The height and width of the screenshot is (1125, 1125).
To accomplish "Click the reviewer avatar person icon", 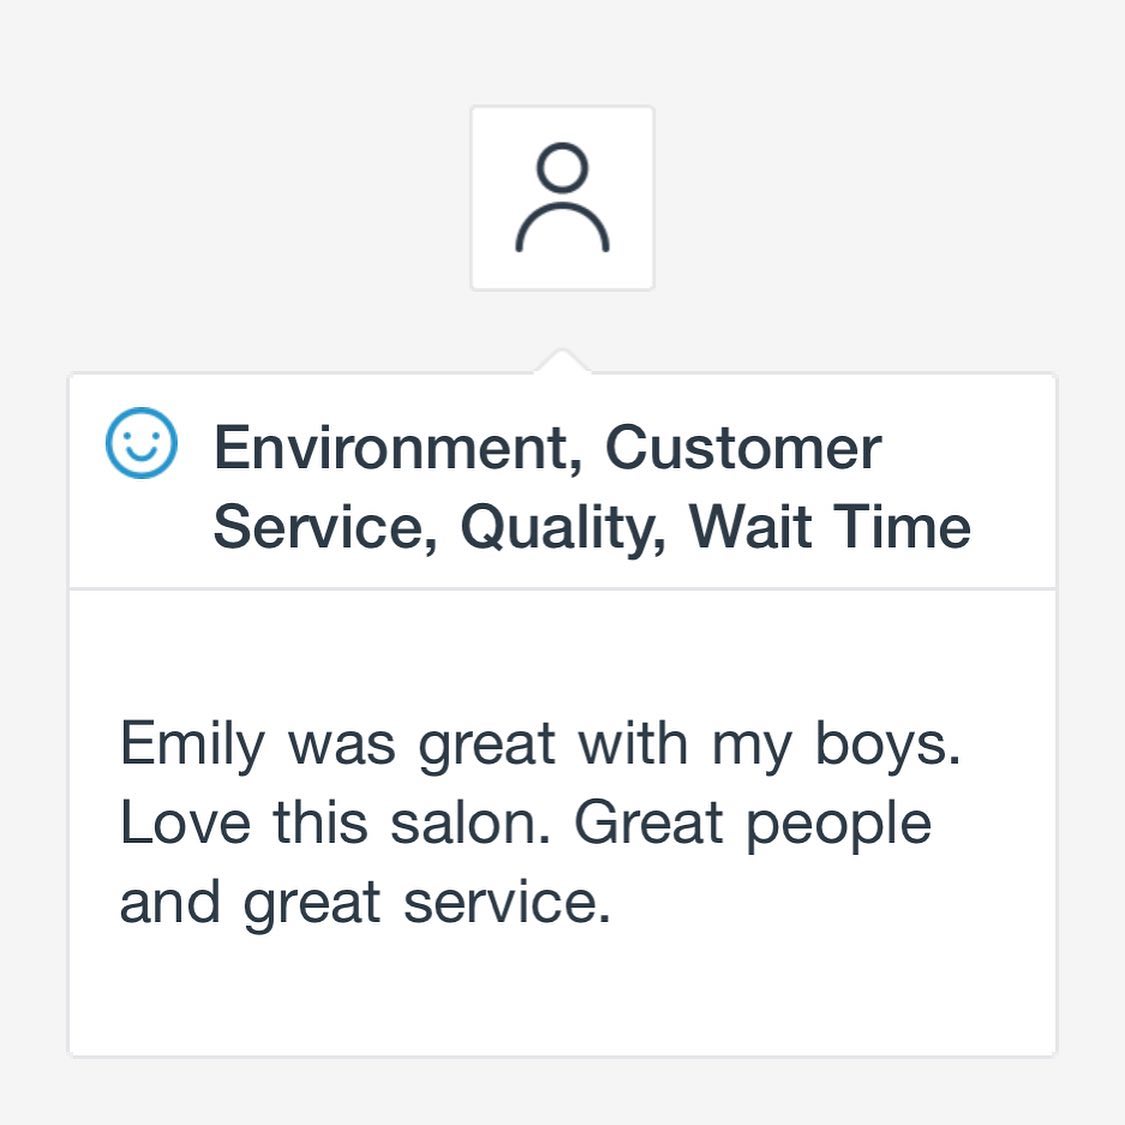I will [562, 198].
